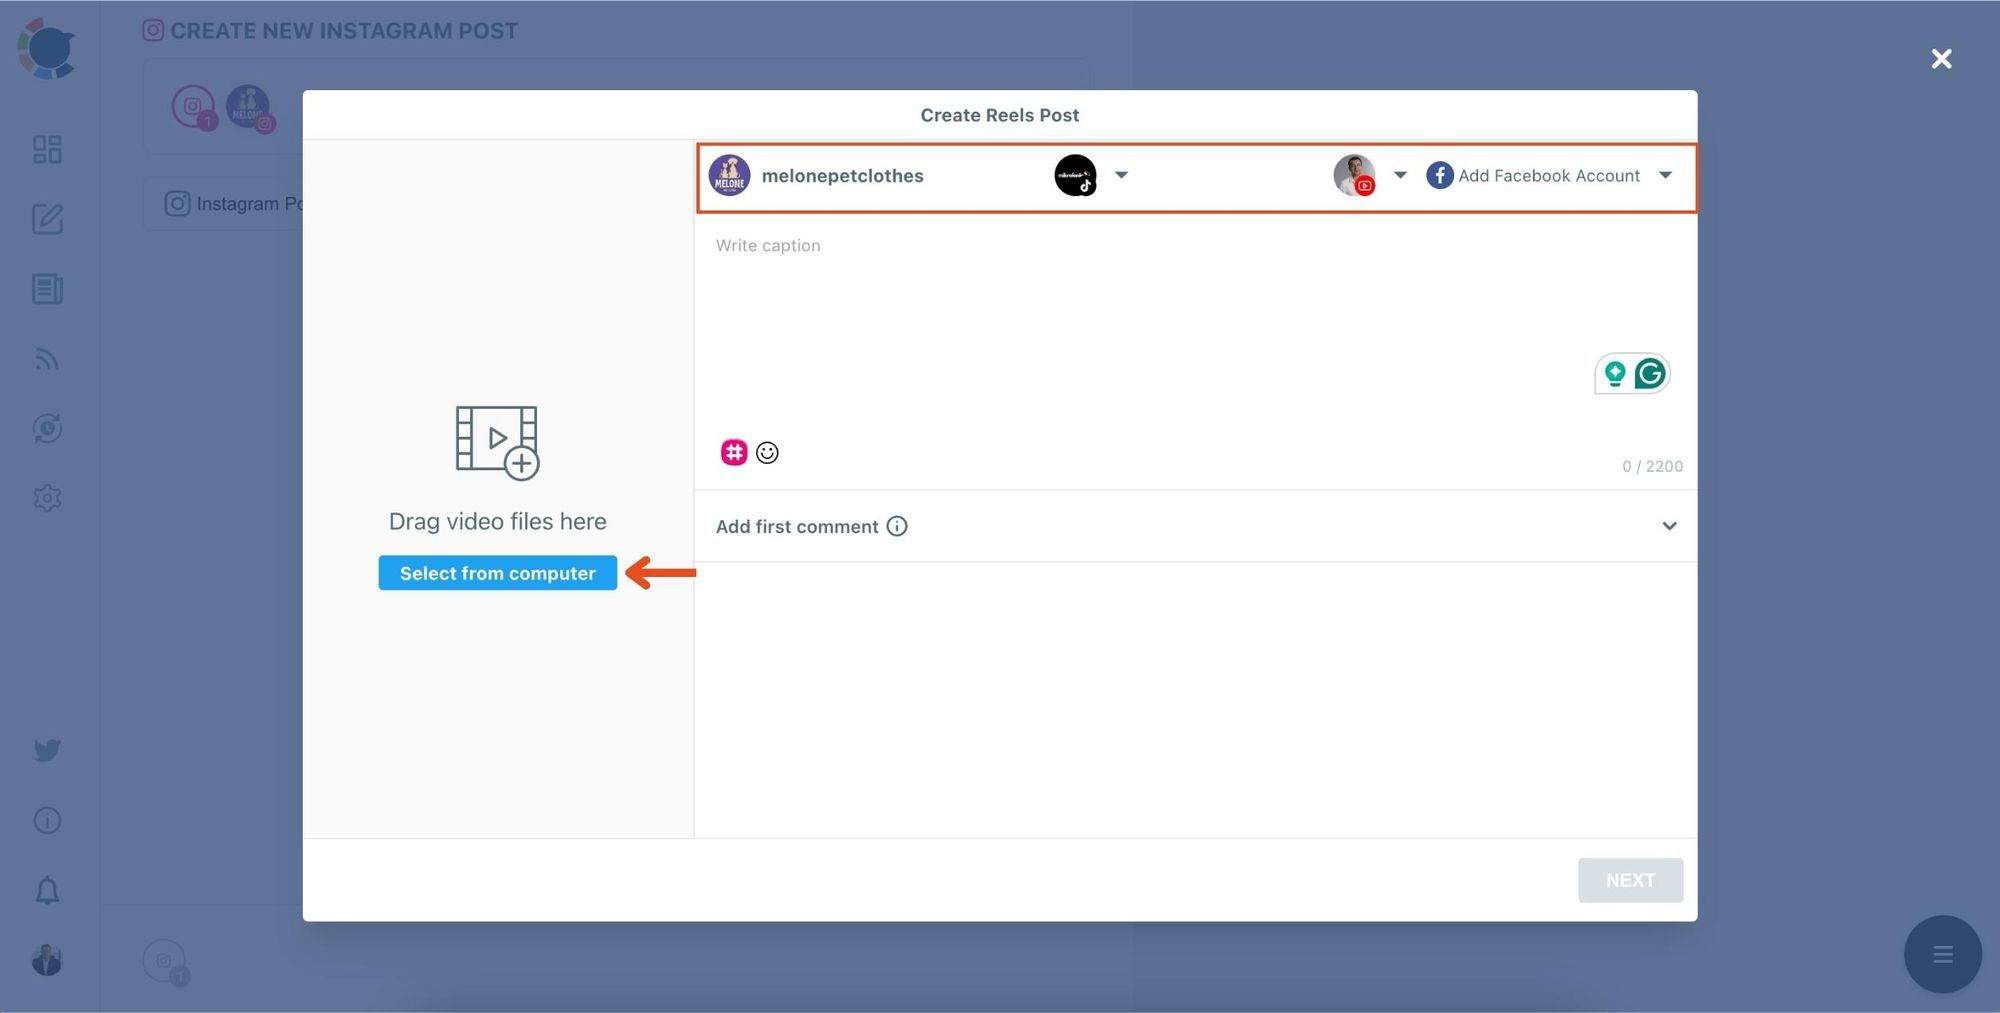This screenshot has height=1013, width=2000.
Task: Open the hashtag suggestions icon
Action: tap(734, 452)
